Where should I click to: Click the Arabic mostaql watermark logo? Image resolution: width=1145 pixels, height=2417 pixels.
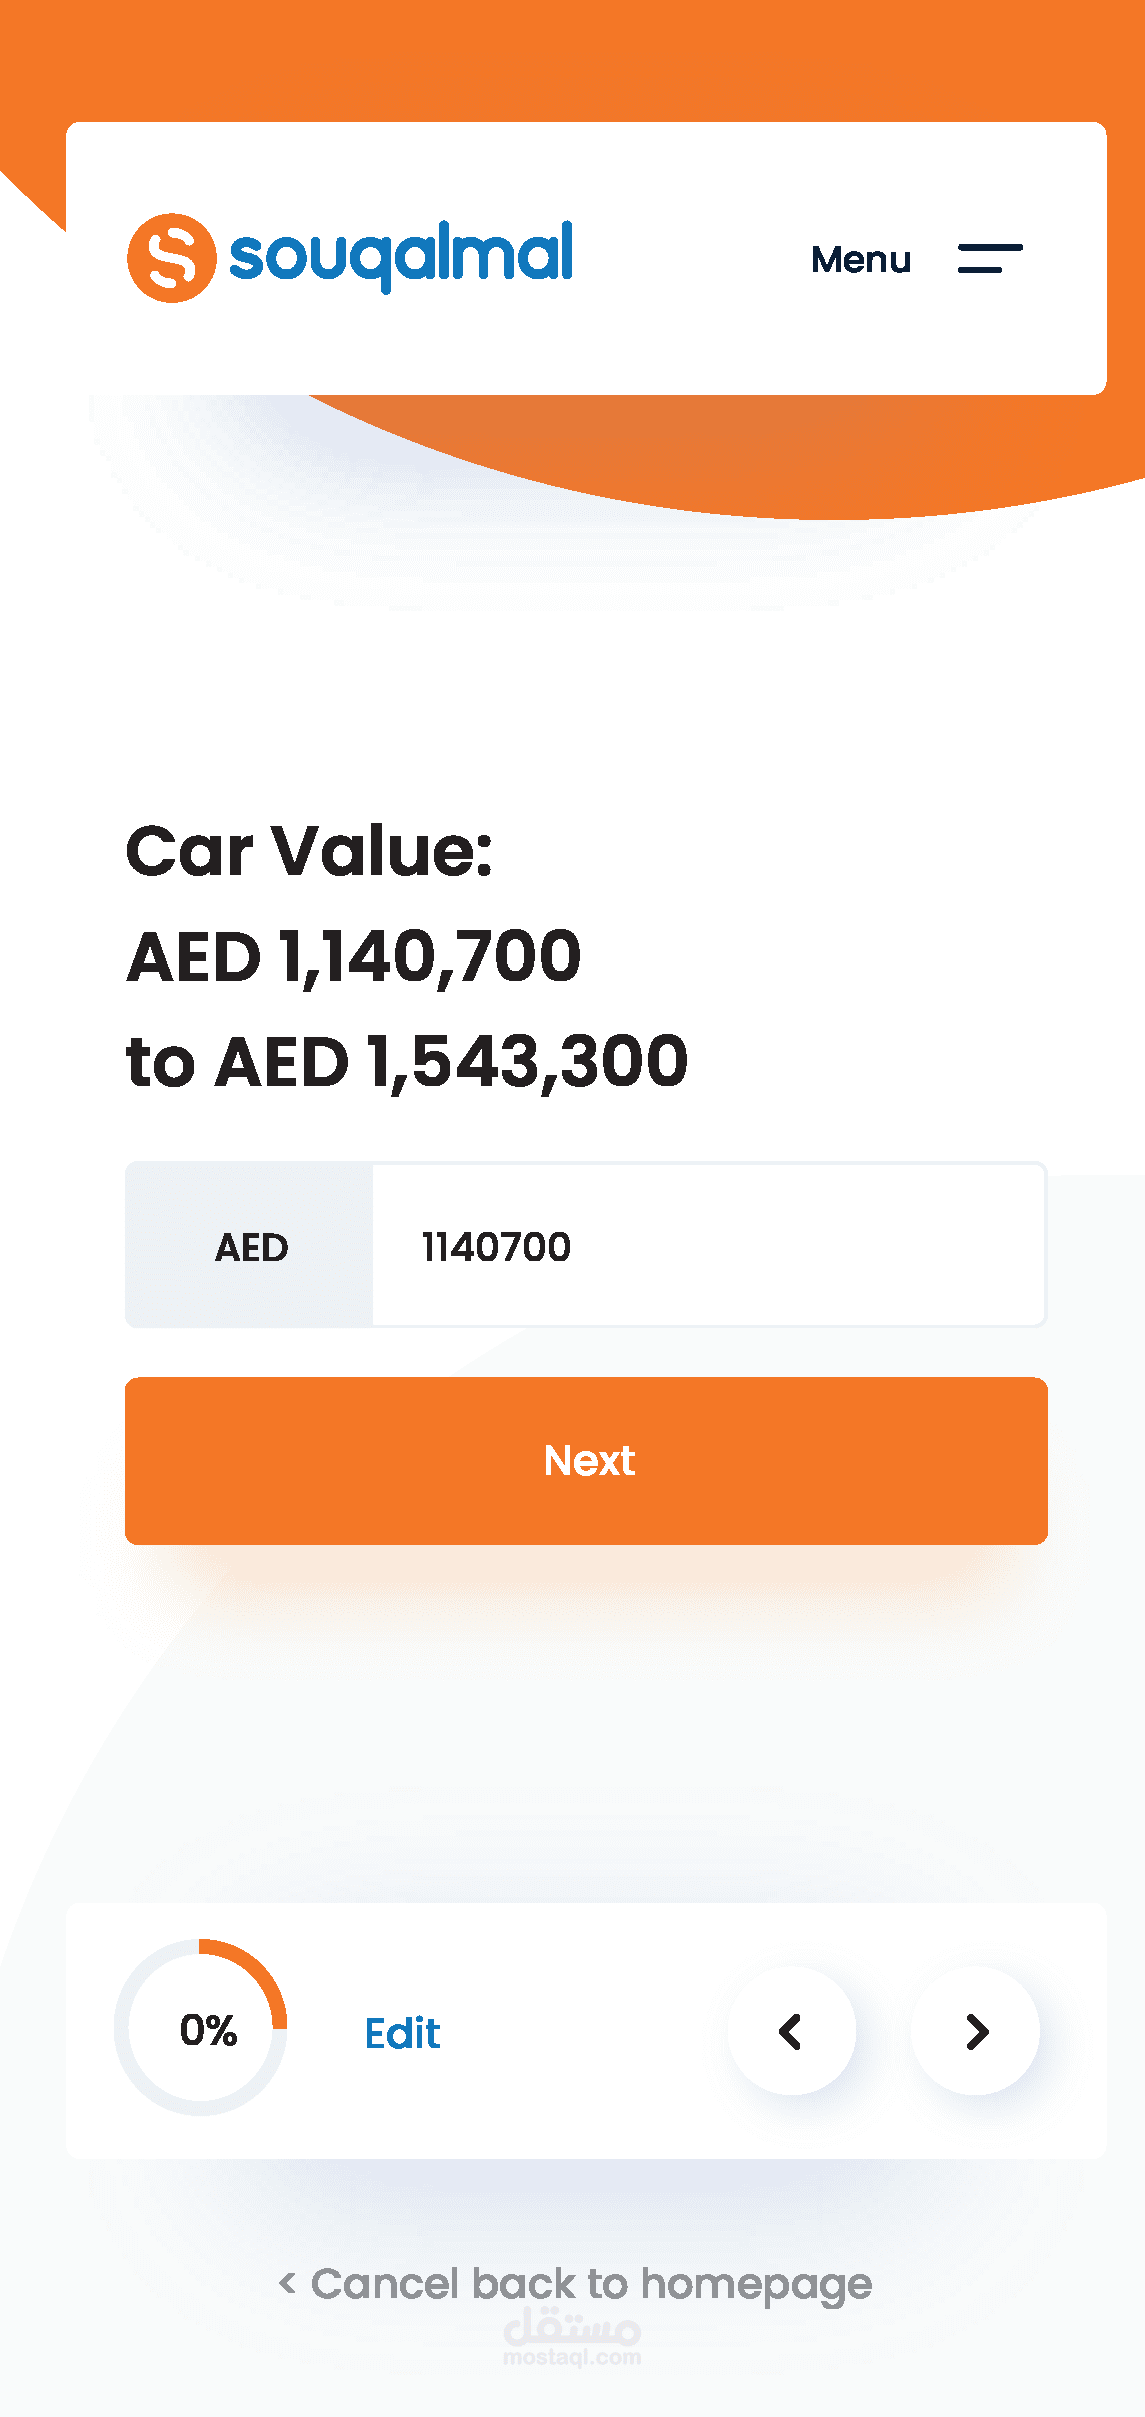point(572,2325)
